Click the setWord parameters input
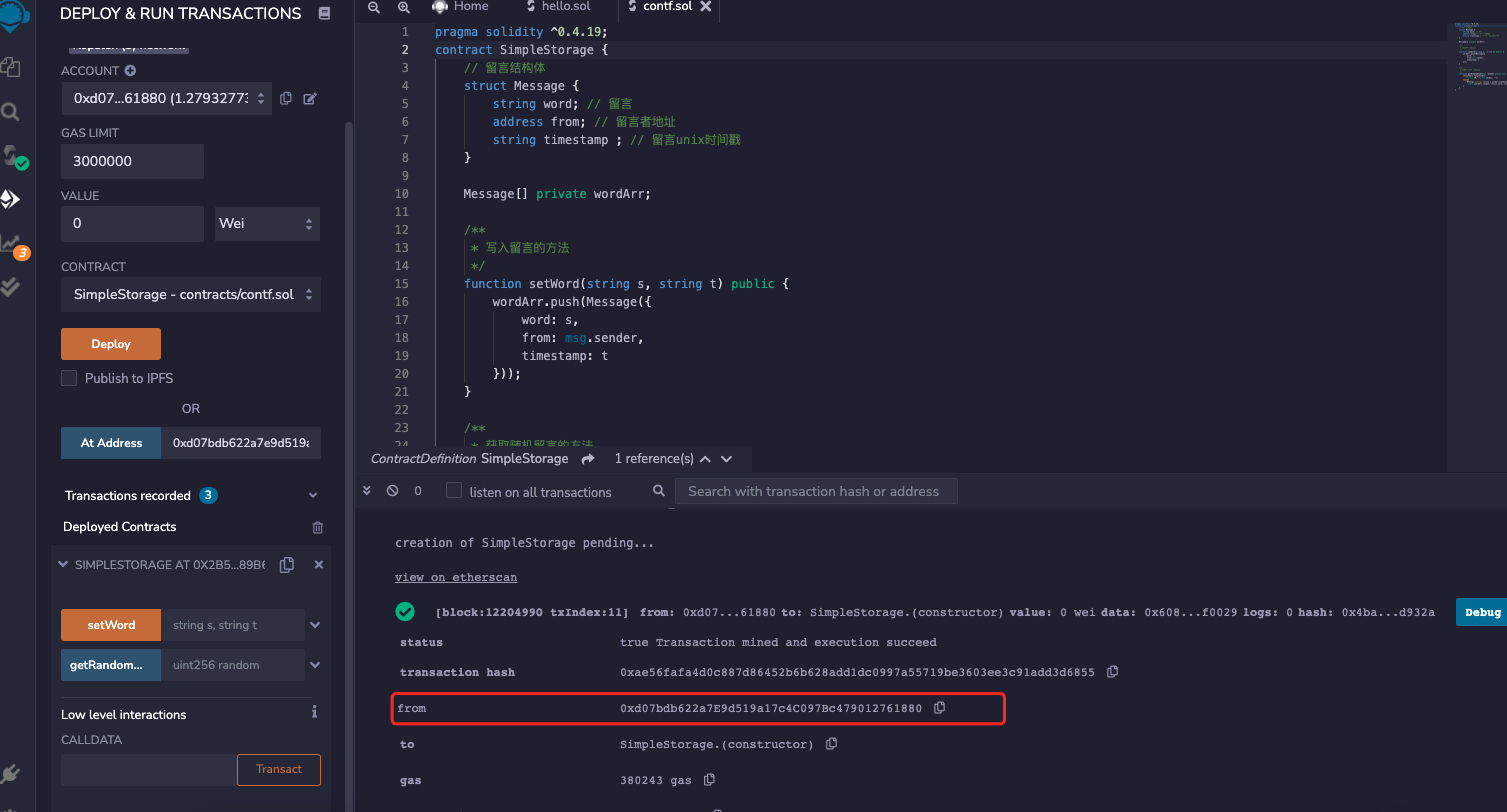 pos(233,625)
